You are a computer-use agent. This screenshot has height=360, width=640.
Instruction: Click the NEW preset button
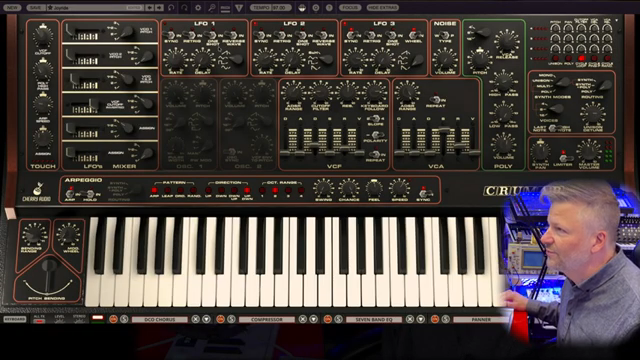pos(12,7)
